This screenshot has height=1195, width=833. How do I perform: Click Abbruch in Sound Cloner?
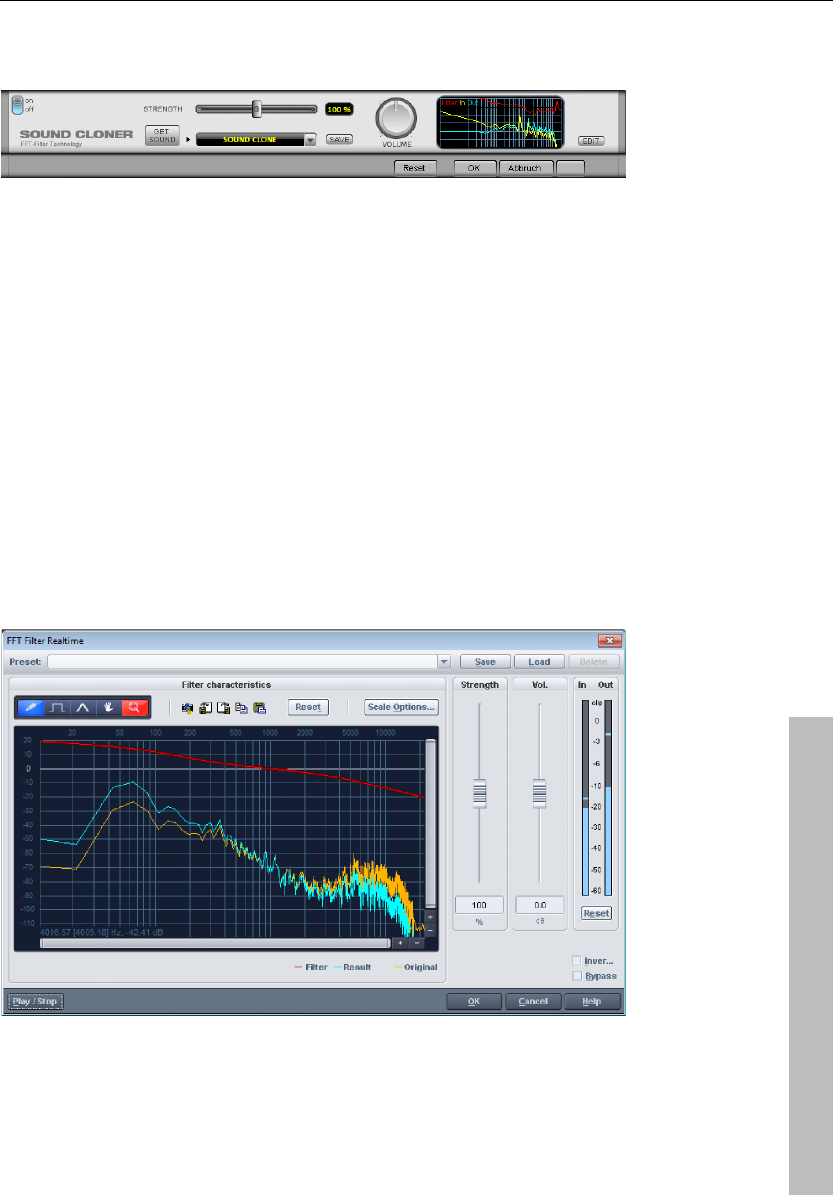tap(525, 168)
